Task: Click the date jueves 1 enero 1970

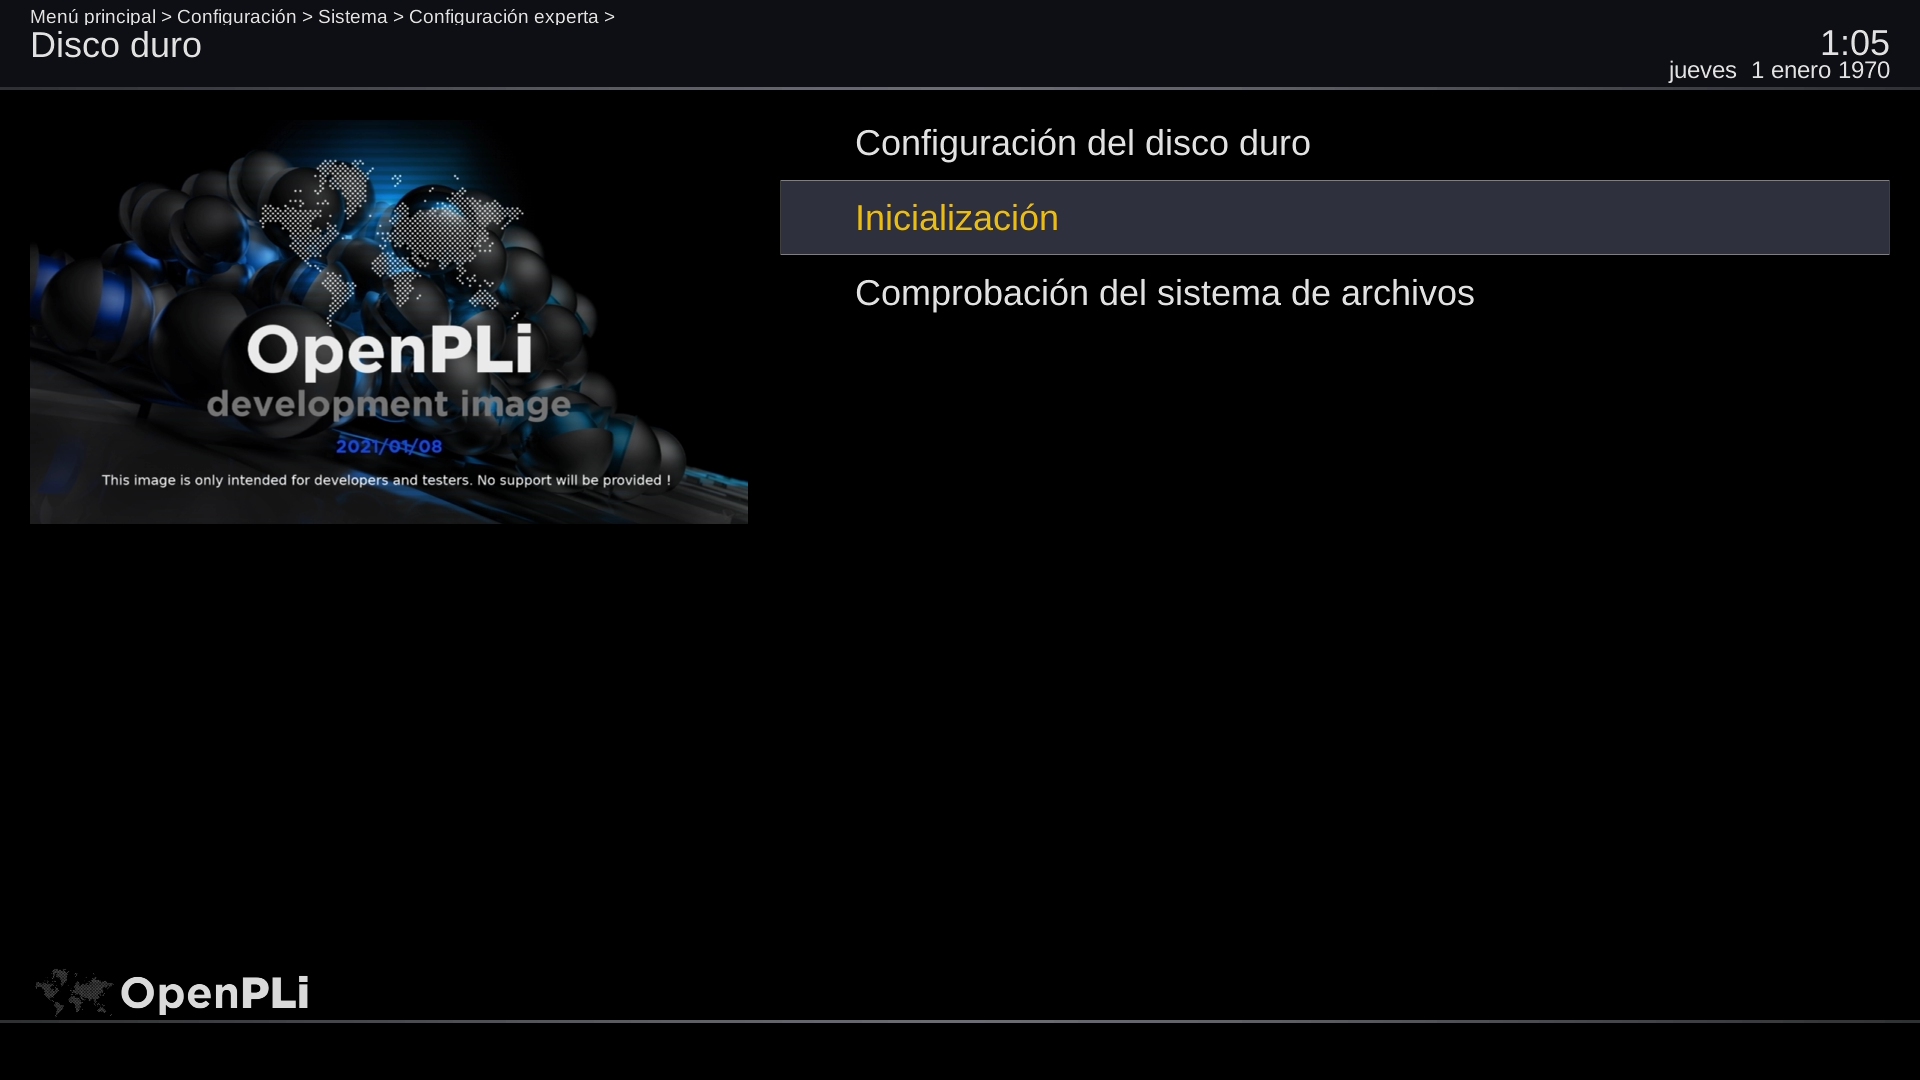Action: [x=1778, y=71]
